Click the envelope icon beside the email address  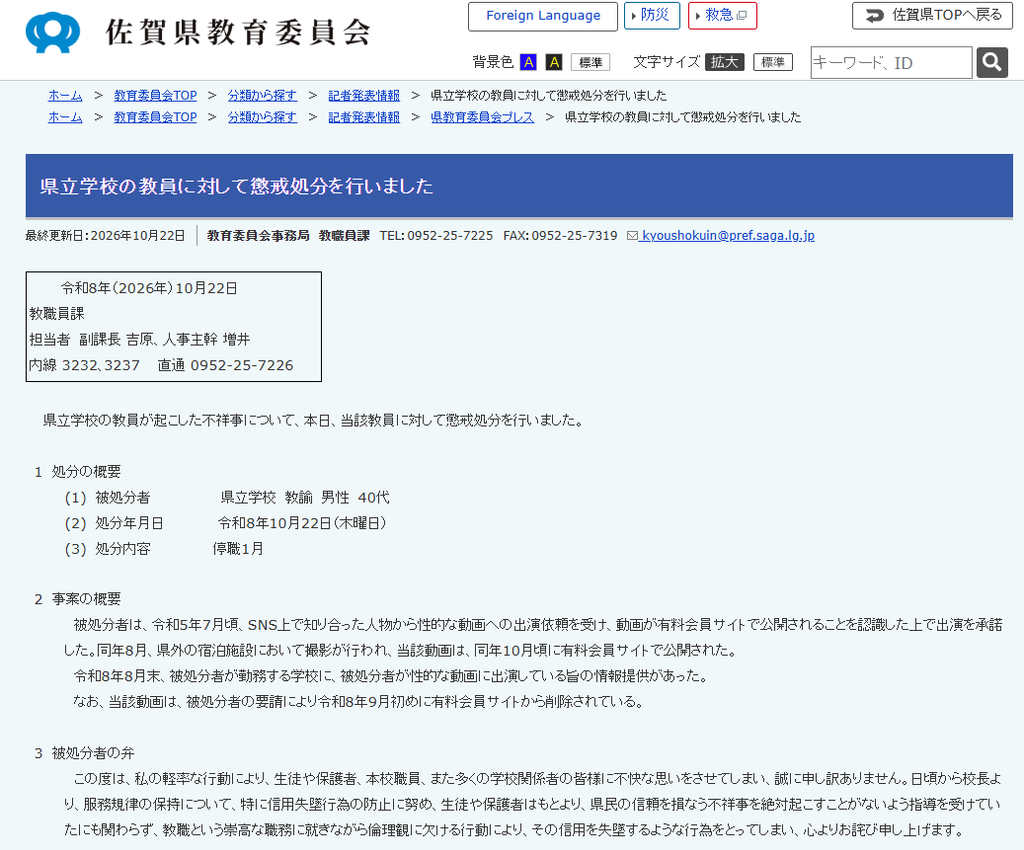point(632,235)
